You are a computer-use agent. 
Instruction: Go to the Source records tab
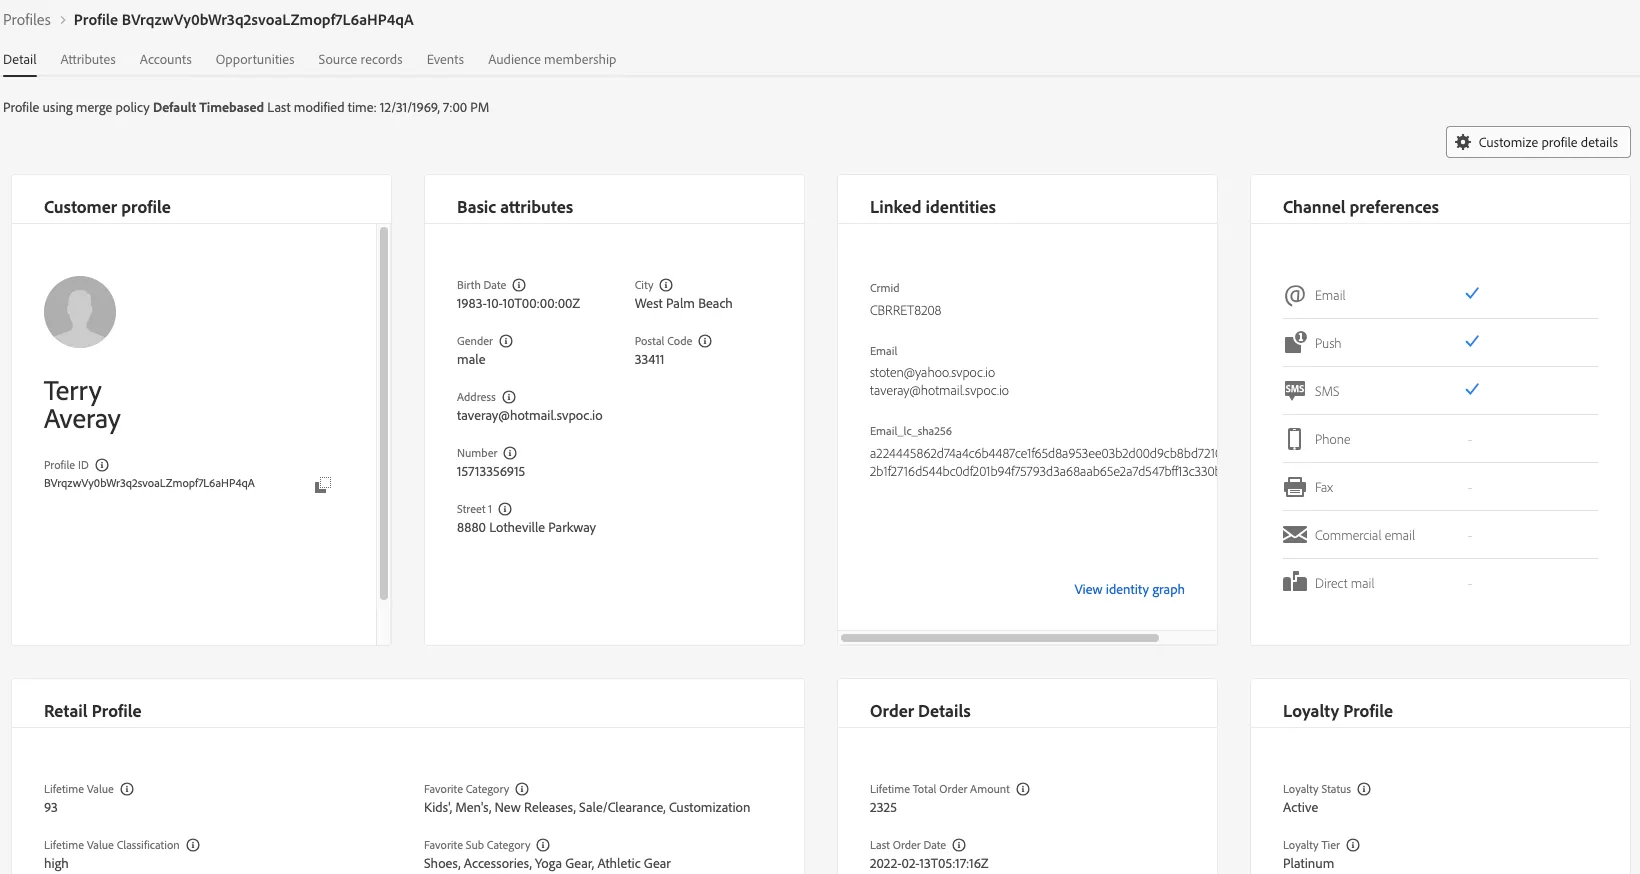[x=360, y=59]
